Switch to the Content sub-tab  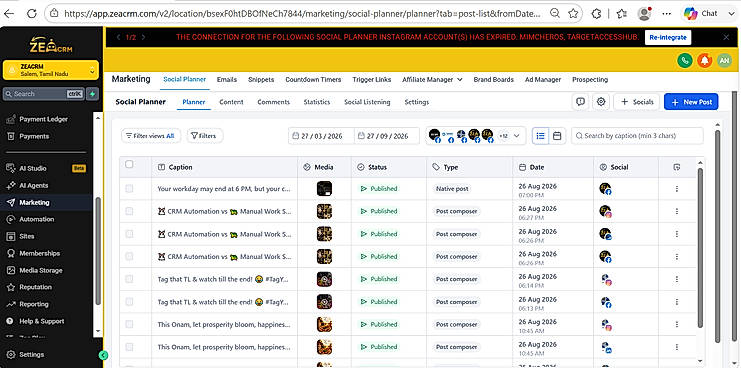pos(231,102)
